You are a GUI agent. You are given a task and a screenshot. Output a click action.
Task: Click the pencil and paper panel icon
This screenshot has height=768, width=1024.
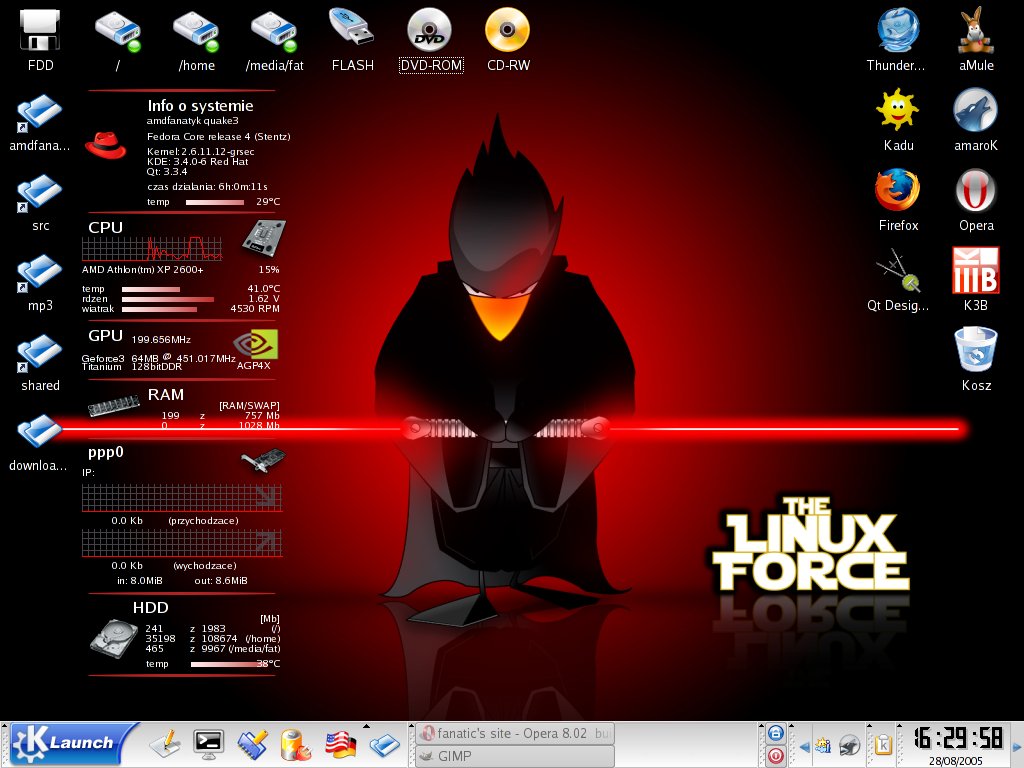(x=165, y=744)
